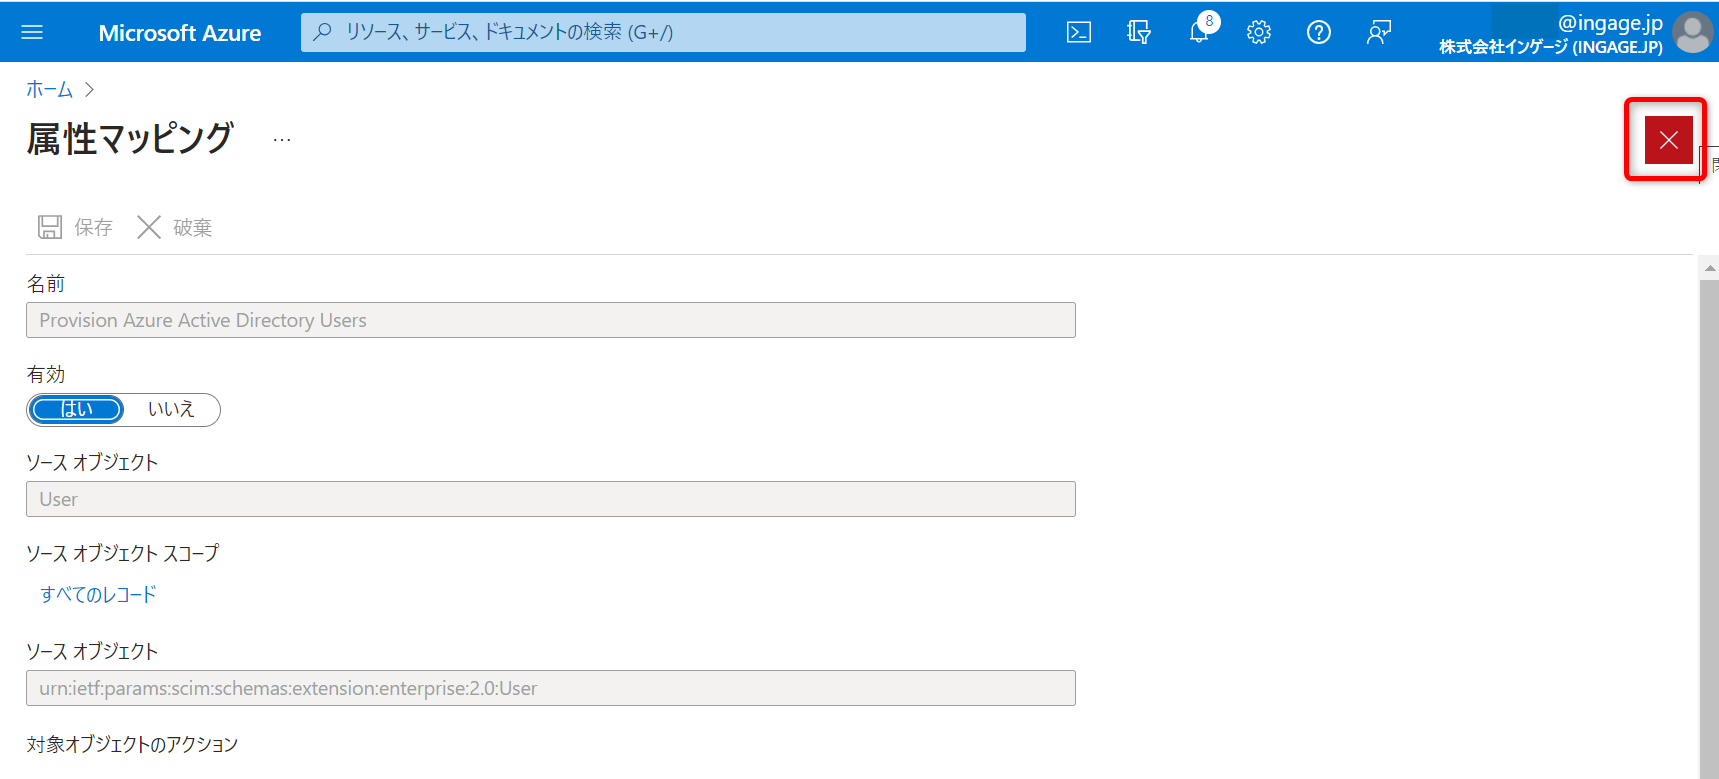The width and height of the screenshot is (1719, 779).
Task: Open the Feedback icon
Action: 1379,32
